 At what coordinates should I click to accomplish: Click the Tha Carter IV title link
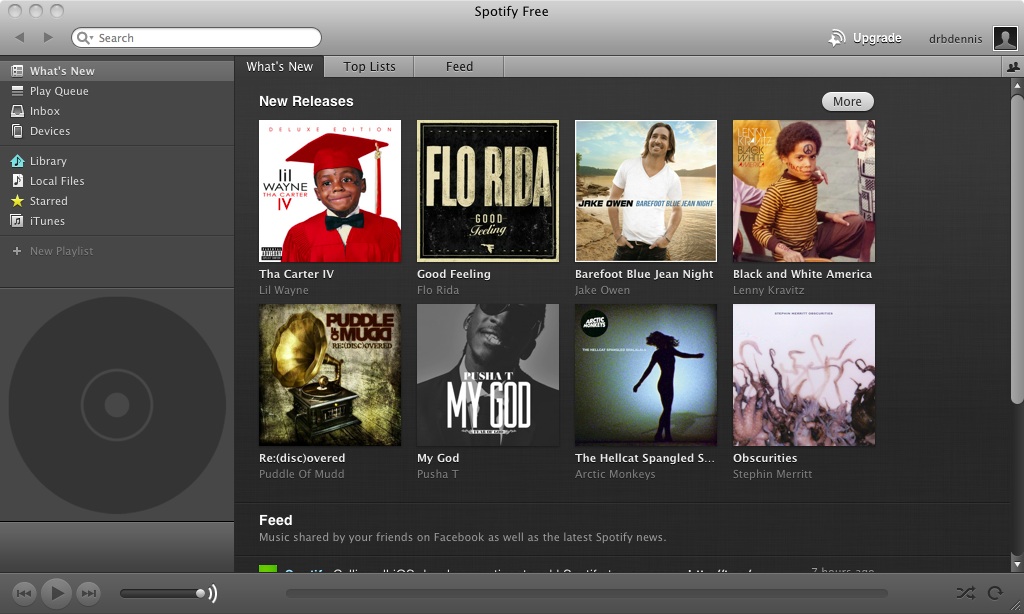(x=296, y=274)
